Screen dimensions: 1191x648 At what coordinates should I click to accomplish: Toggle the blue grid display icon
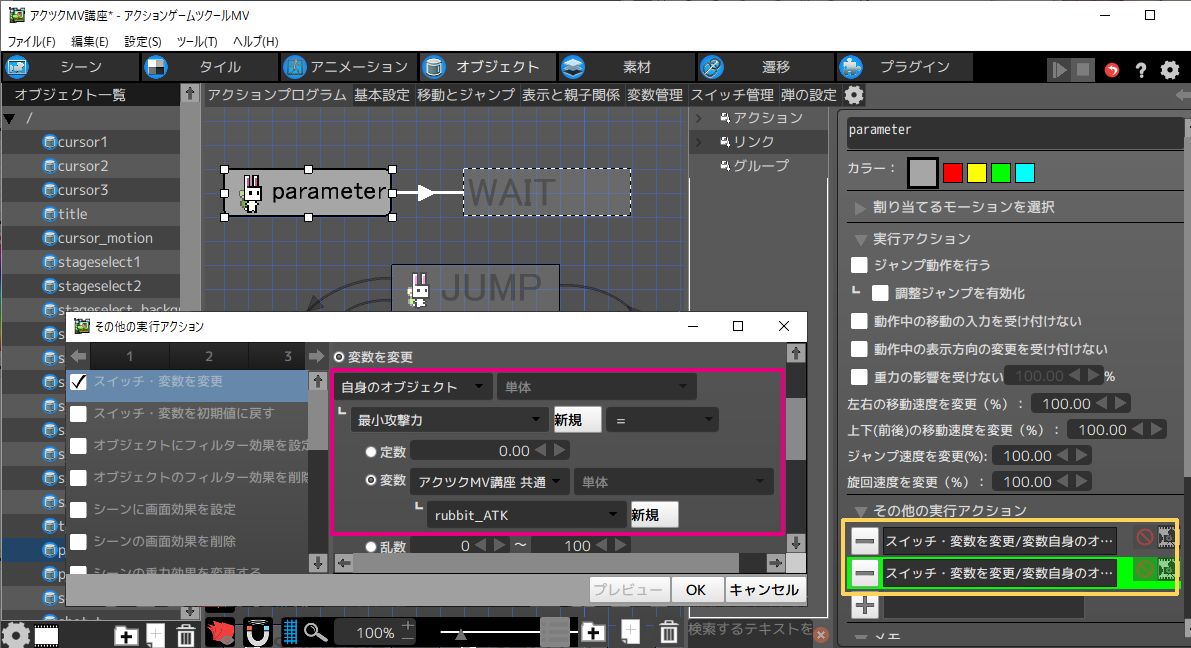tap(291, 632)
